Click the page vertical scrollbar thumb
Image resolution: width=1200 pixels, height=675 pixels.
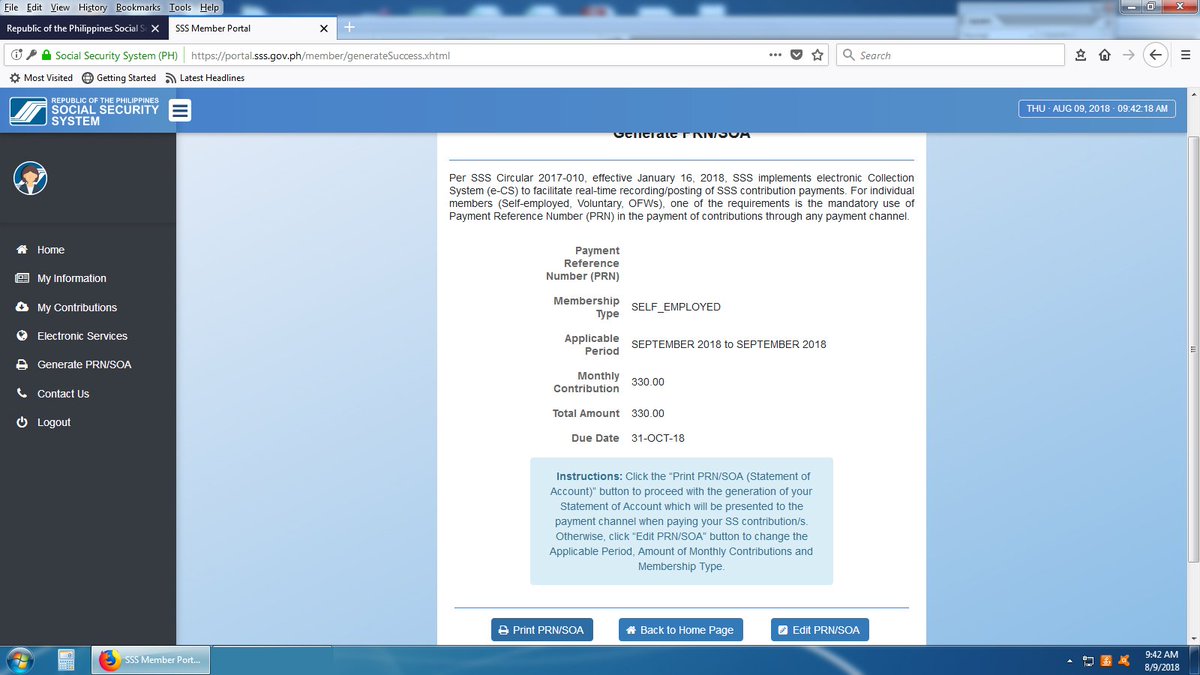pyautogui.click(x=1192, y=350)
